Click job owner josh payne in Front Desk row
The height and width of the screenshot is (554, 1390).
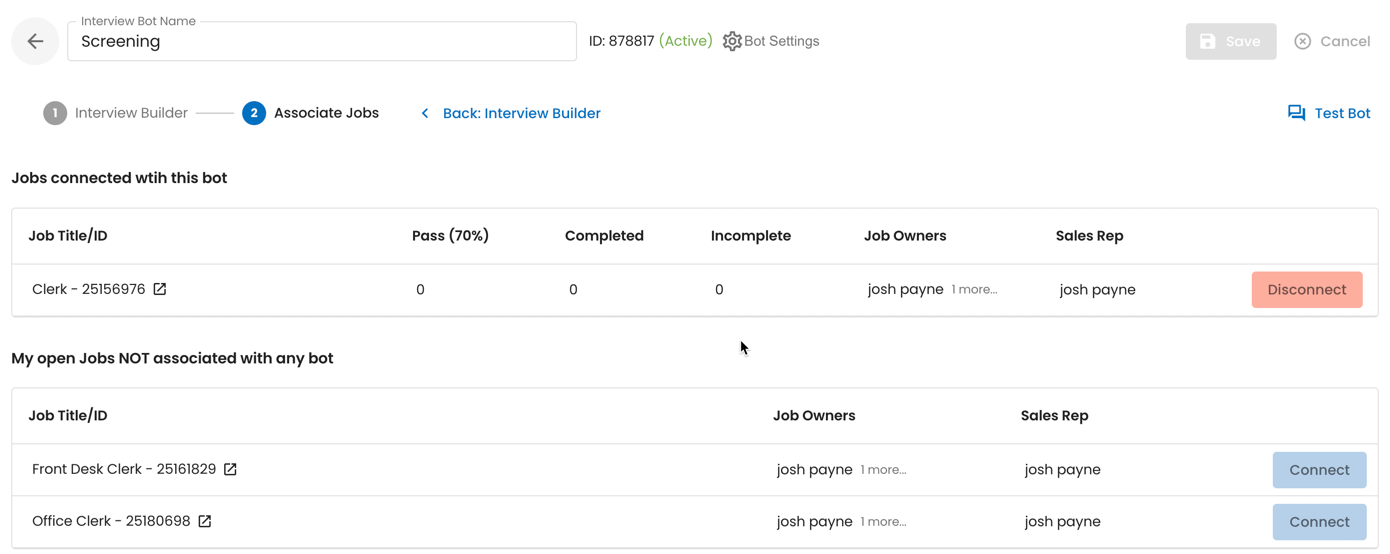(815, 469)
